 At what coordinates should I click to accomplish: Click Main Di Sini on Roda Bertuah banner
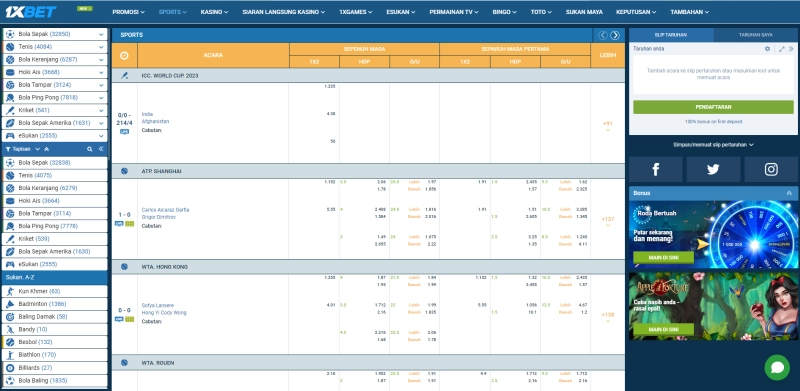click(663, 257)
